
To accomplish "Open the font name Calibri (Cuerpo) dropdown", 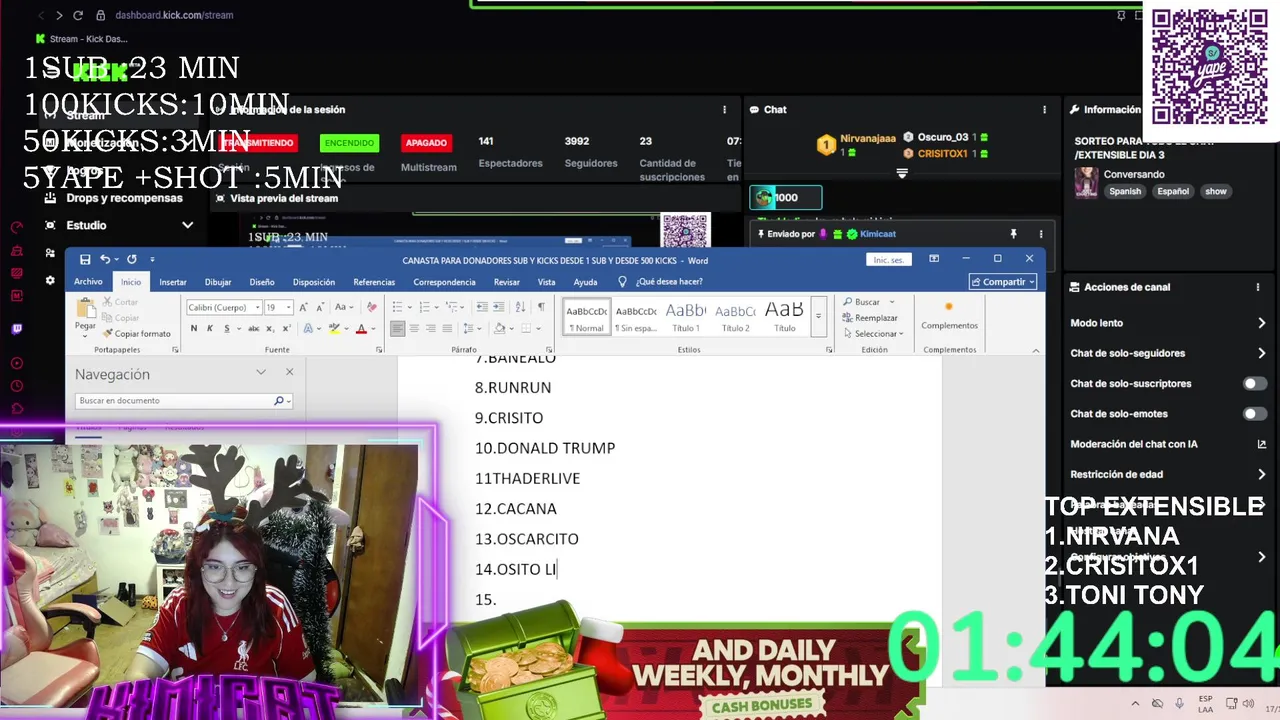I will click(257, 307).
